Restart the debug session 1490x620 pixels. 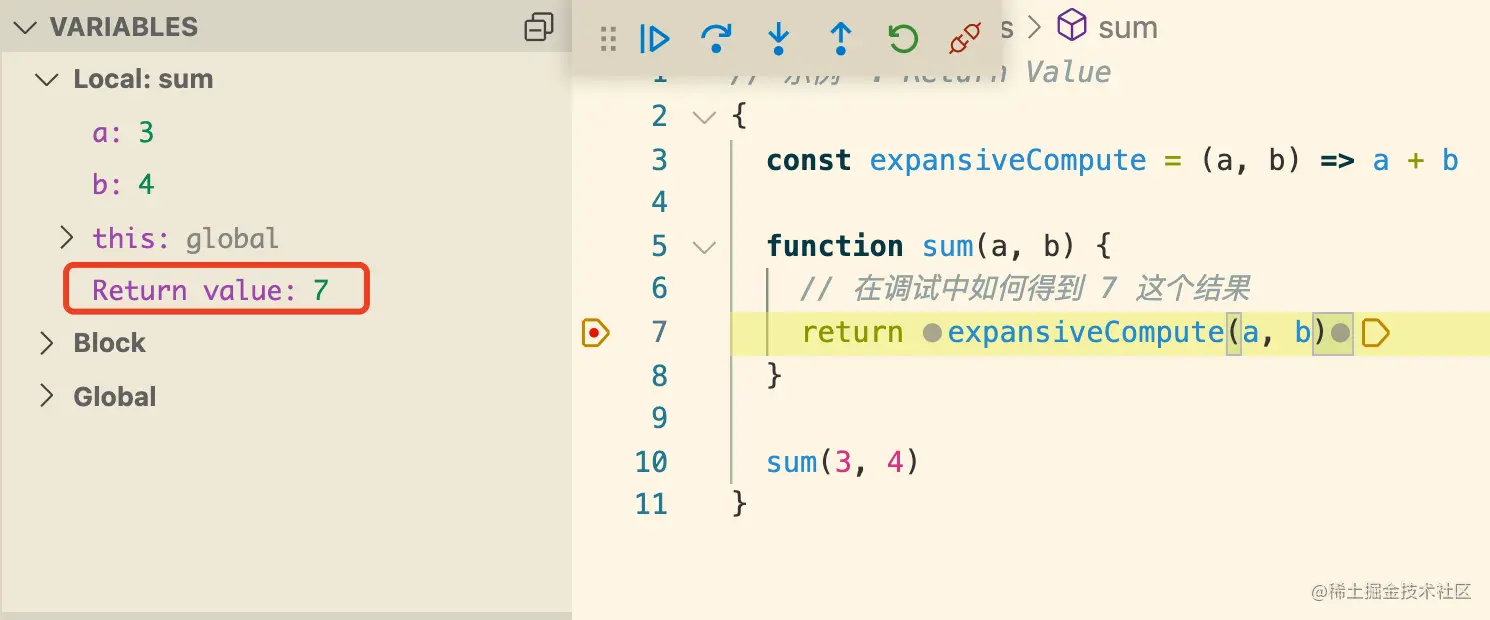(x=902, y=38)
